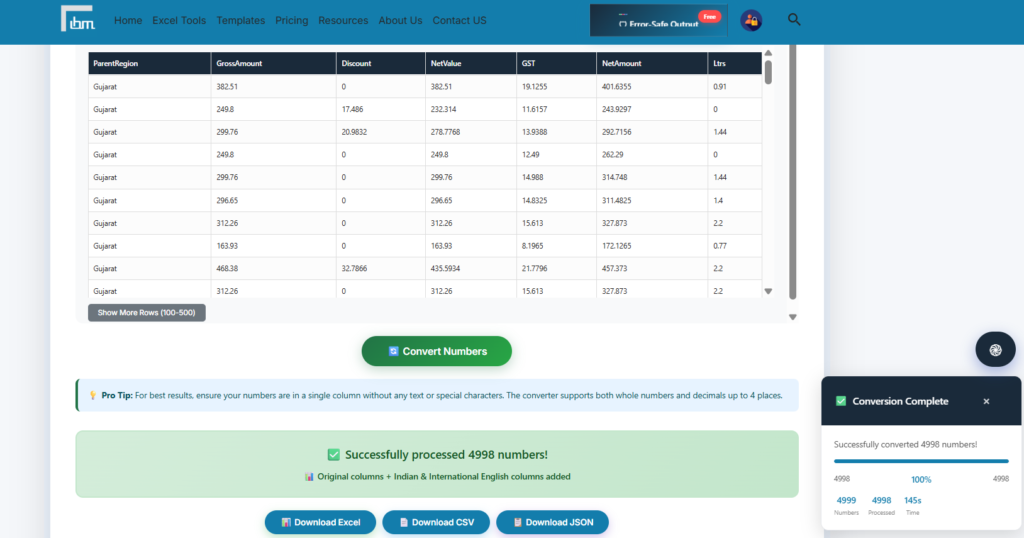Click the conversion progress bar
Screen dimensions: 1024x538
(x=921, y=461)
